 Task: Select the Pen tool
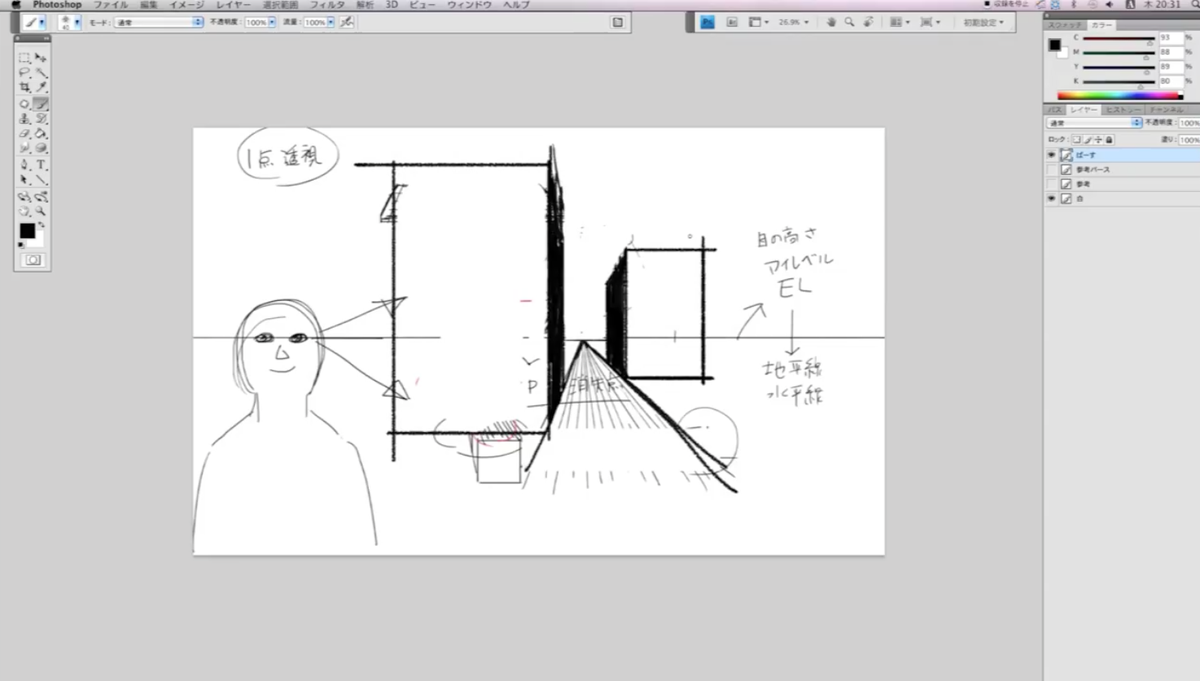click(x=24, y=165)
